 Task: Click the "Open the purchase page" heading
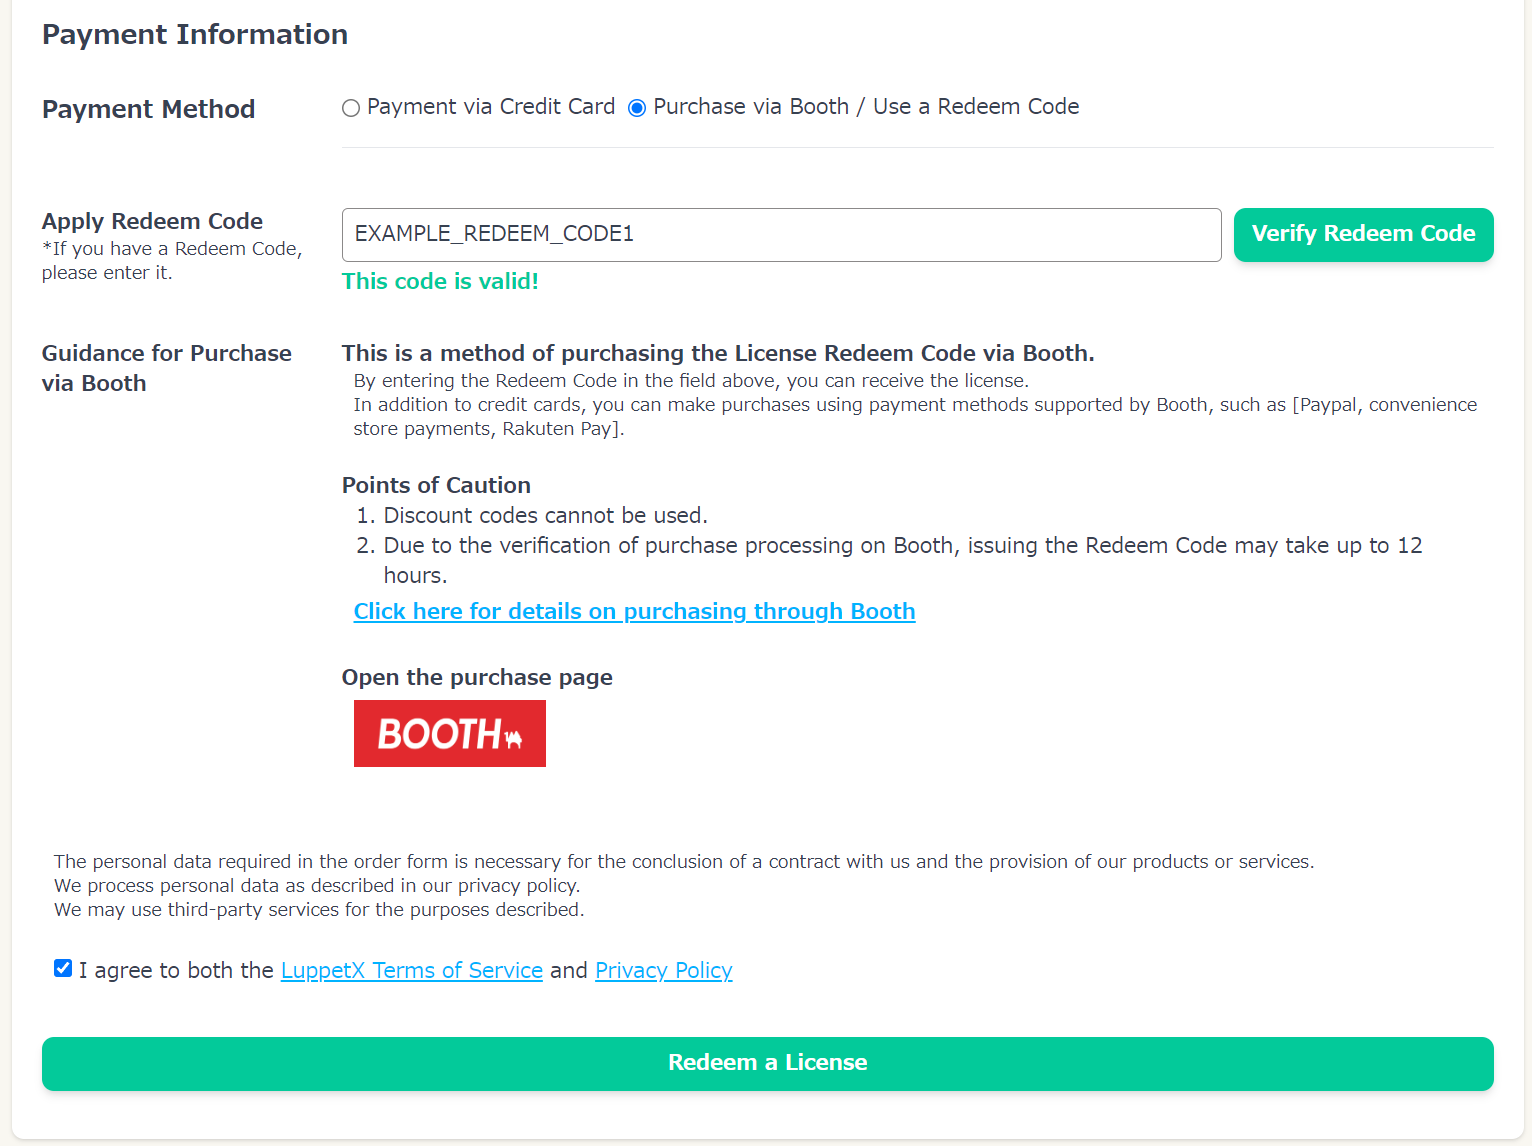477,677
